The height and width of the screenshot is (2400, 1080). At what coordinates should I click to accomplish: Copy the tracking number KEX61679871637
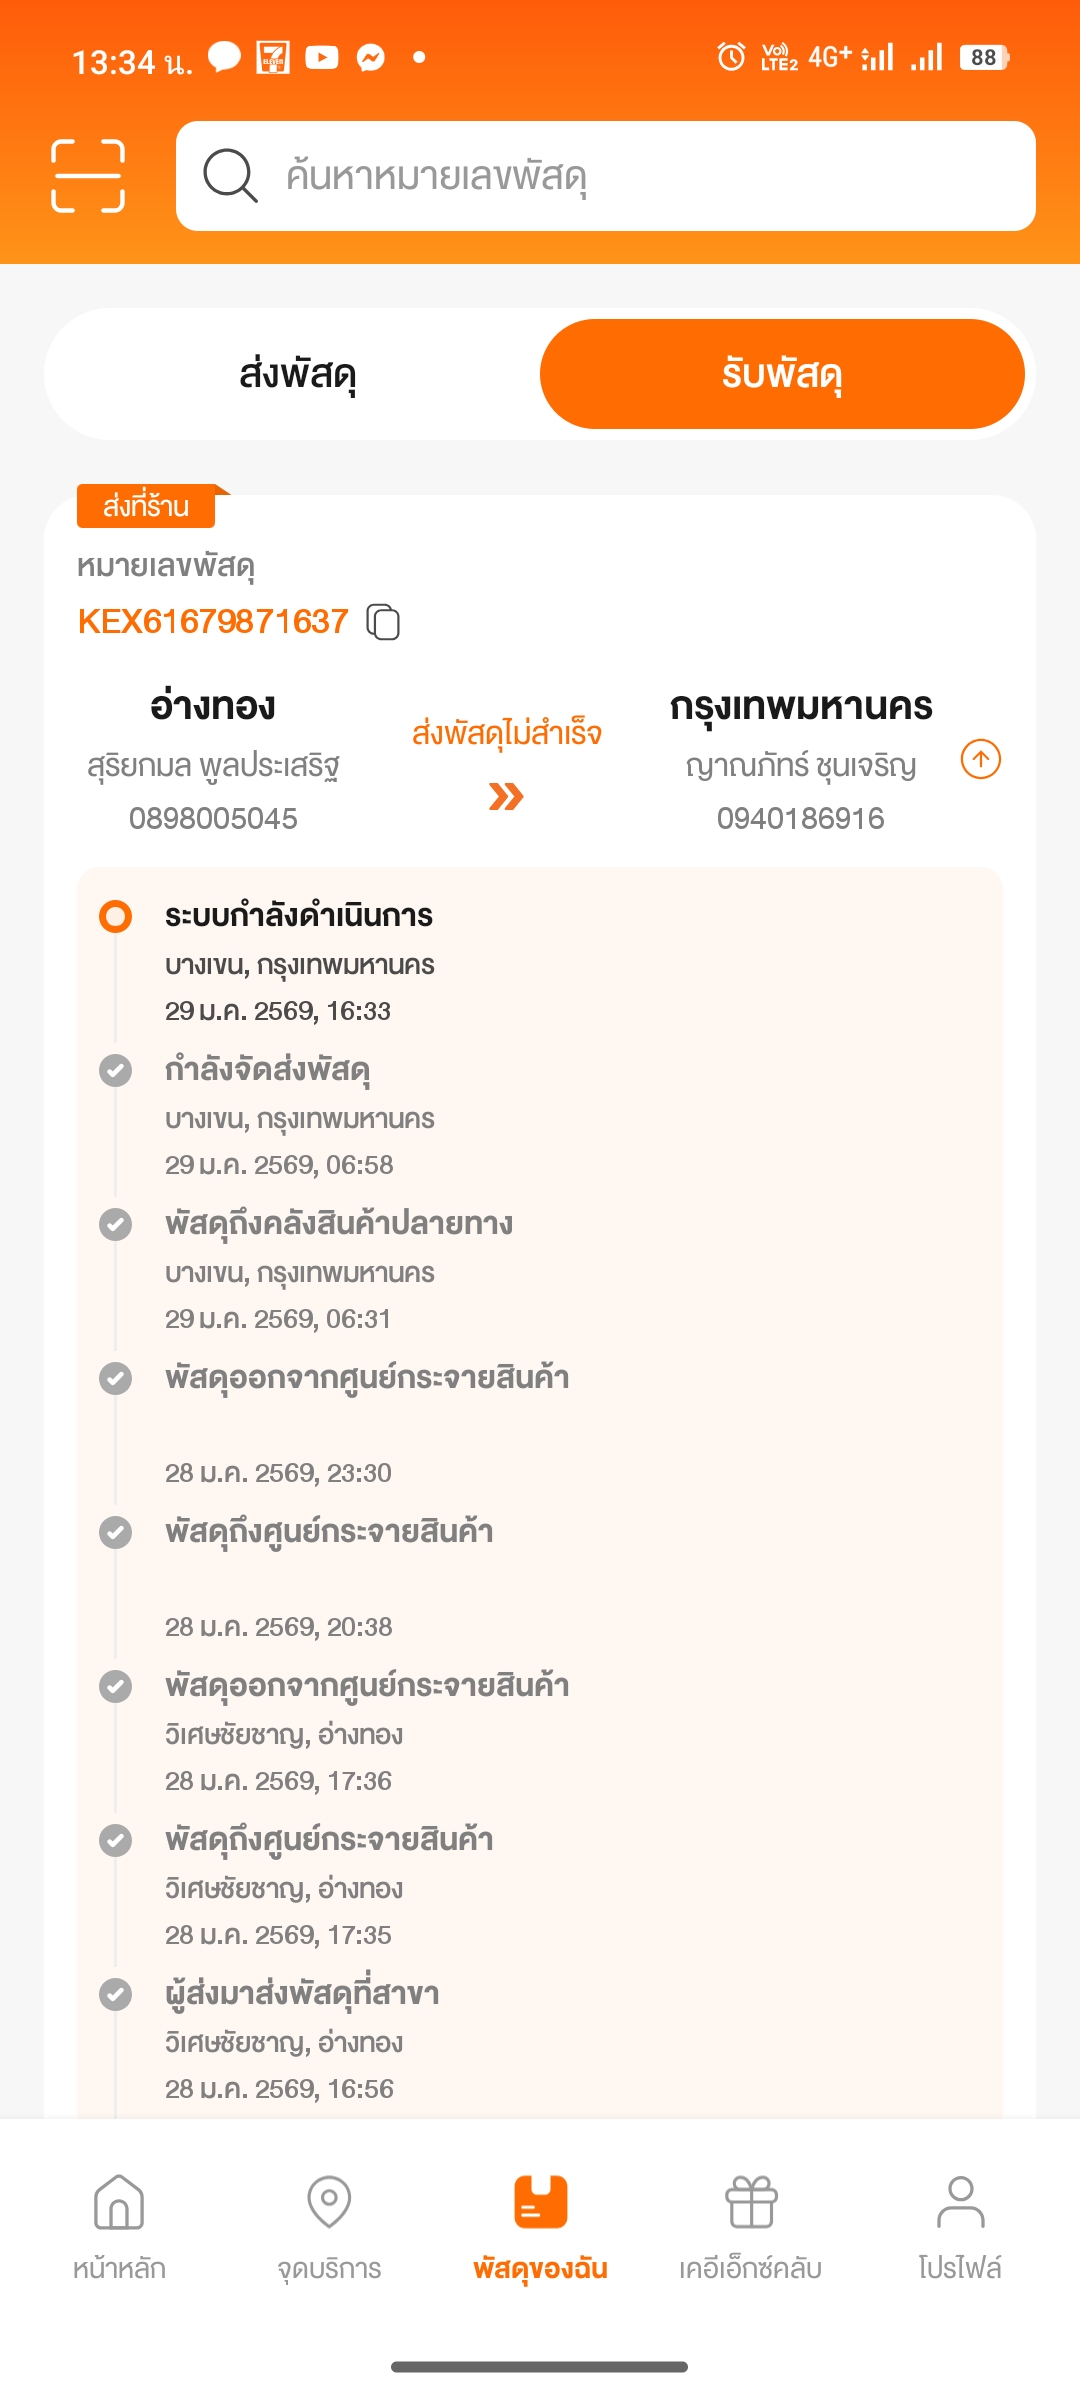click(383, 622)
